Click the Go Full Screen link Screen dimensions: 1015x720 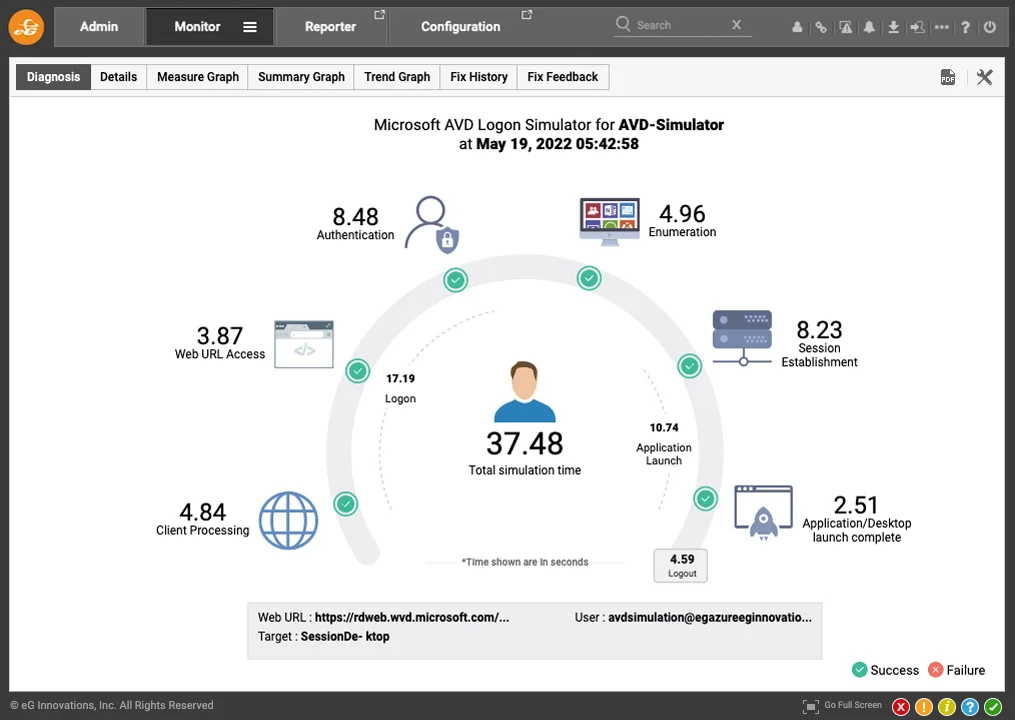coord(853,705)
